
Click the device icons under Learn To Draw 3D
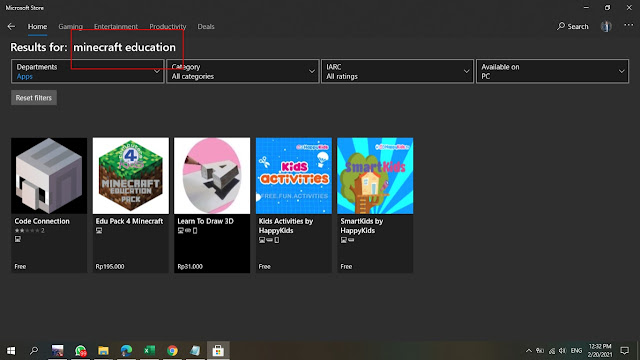tap(187, 231)
